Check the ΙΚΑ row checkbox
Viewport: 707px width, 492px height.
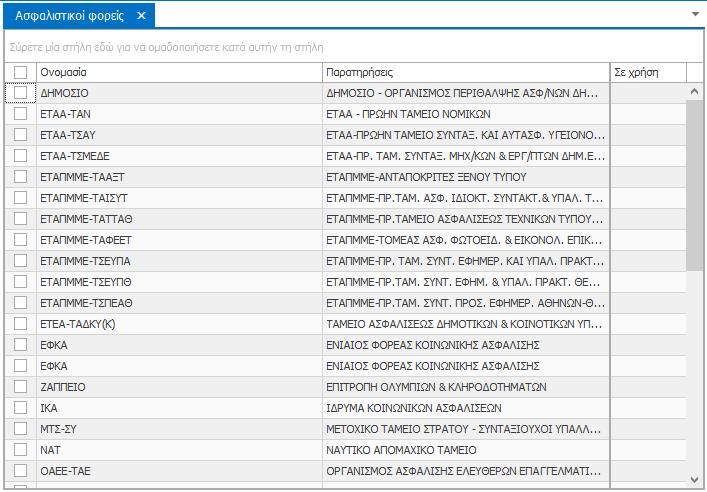click(x=20, y=408)
